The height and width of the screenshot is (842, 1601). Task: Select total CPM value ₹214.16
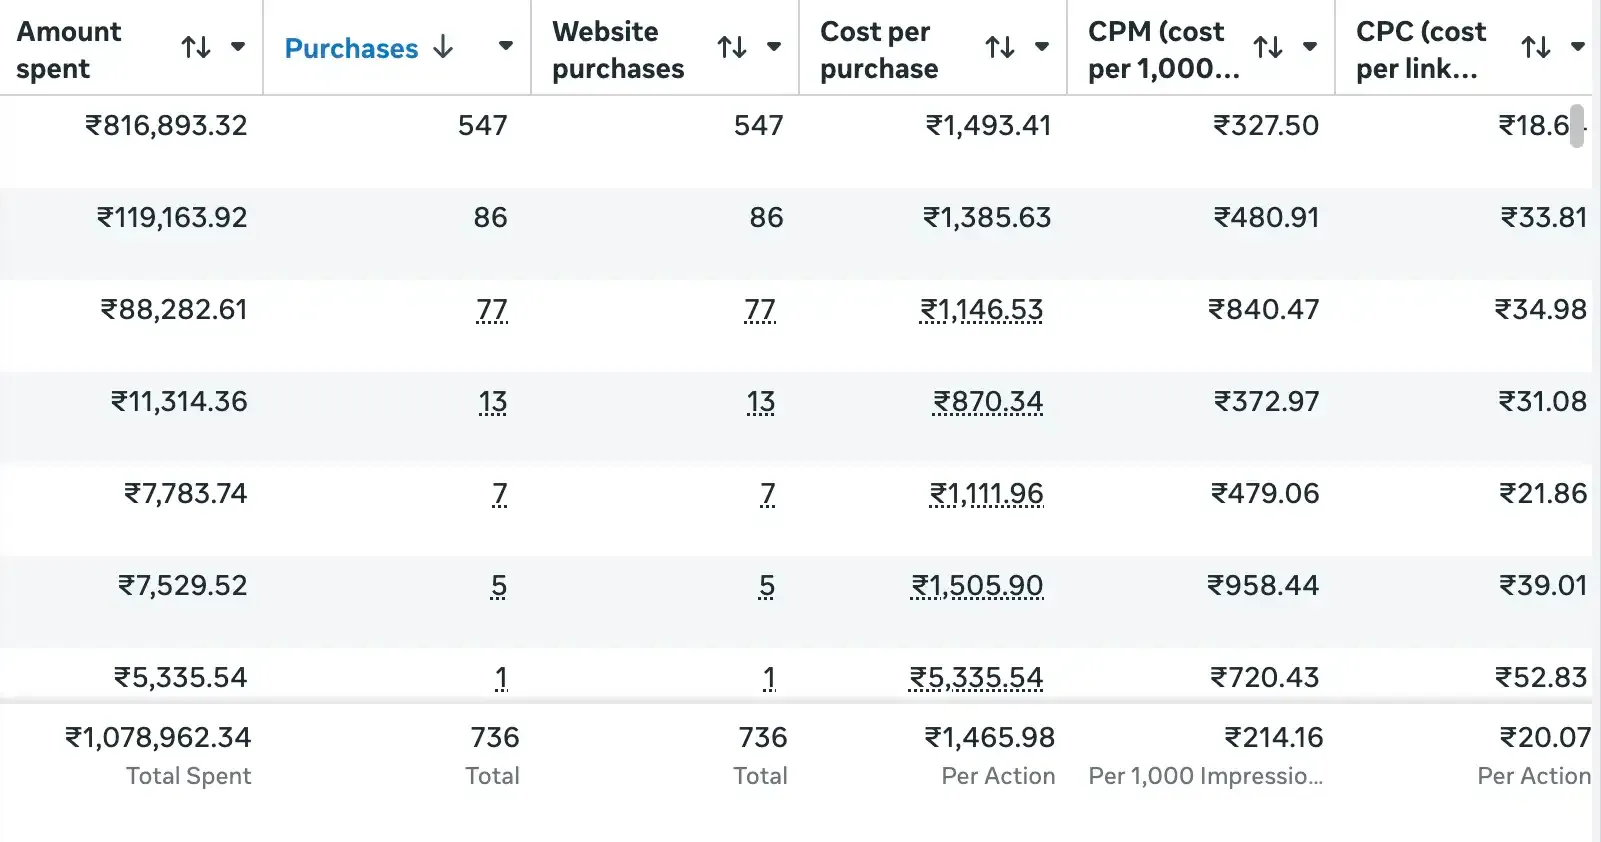[x=1274, y=738]
